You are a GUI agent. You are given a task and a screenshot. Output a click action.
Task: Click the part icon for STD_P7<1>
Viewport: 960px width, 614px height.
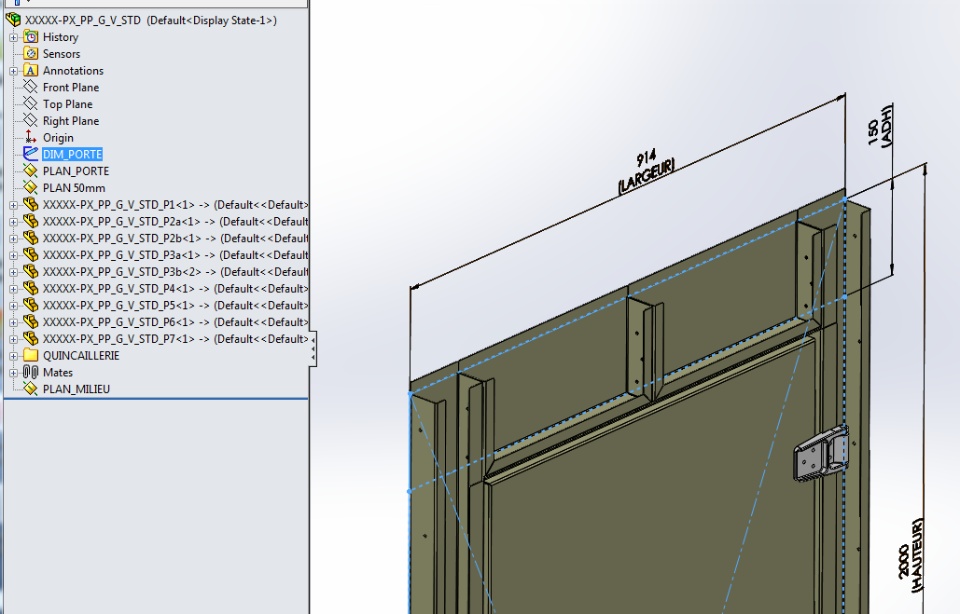click(x=31, y=339)
